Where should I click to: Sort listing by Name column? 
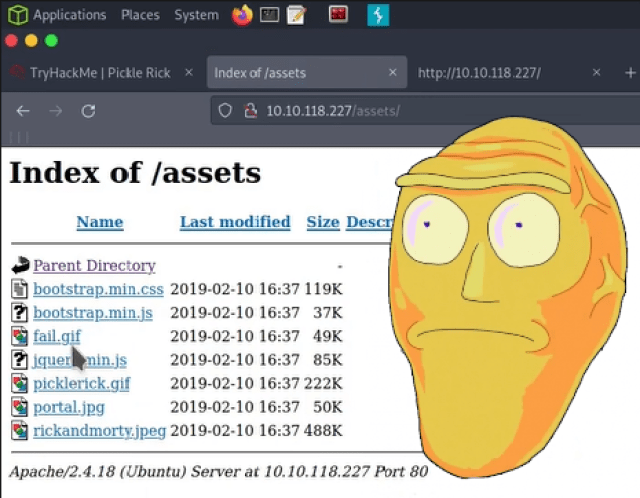(100, 222)
